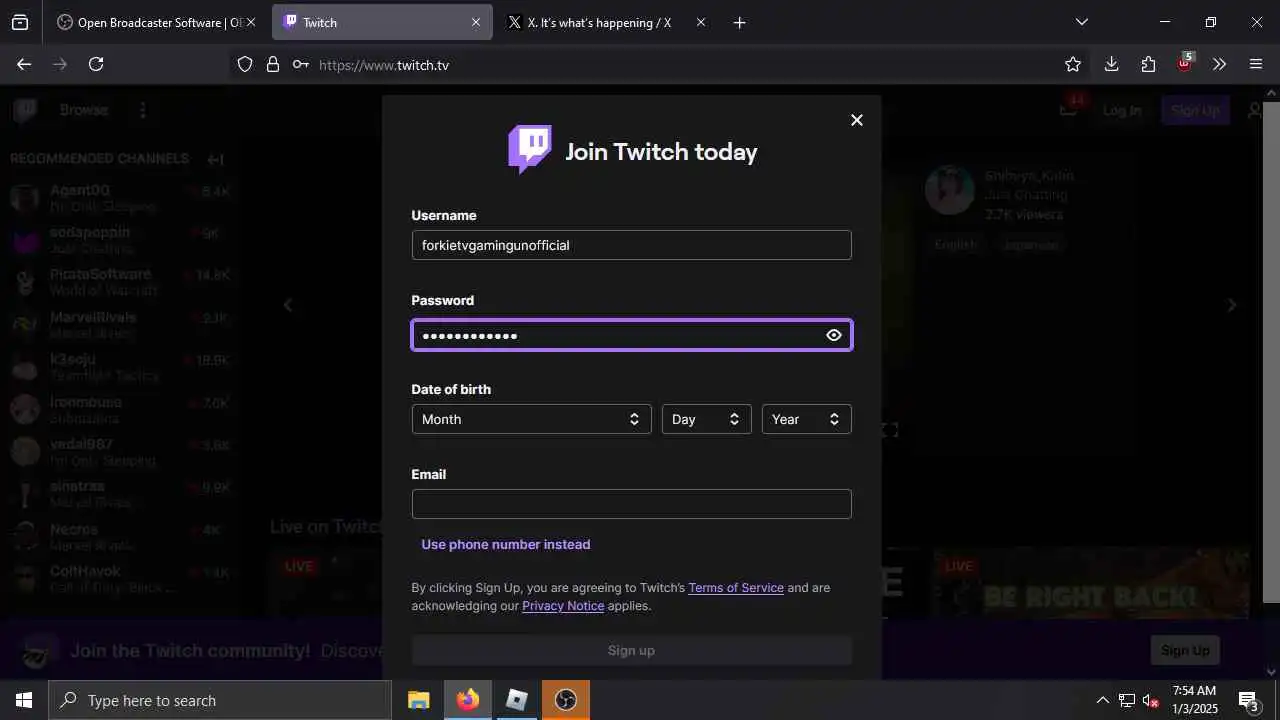The image size is (1280, 720).
Task: Open the Firefox application menu
Action: 1256,64
